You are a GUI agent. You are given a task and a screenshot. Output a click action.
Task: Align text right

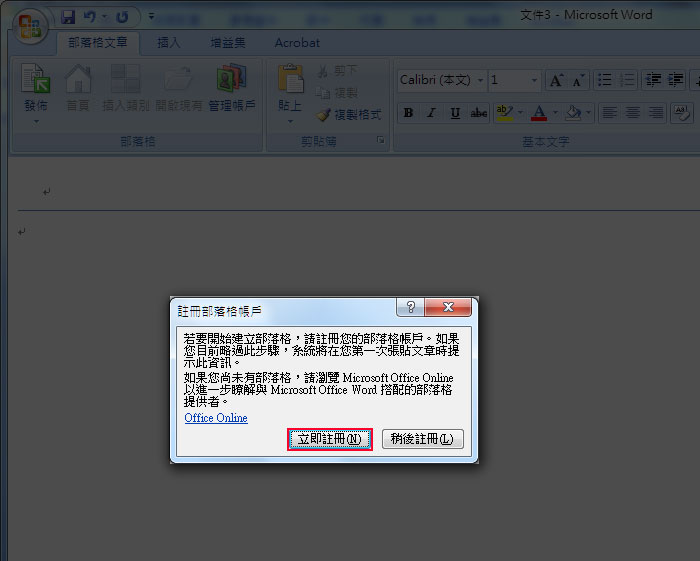(x=656, y=113)
